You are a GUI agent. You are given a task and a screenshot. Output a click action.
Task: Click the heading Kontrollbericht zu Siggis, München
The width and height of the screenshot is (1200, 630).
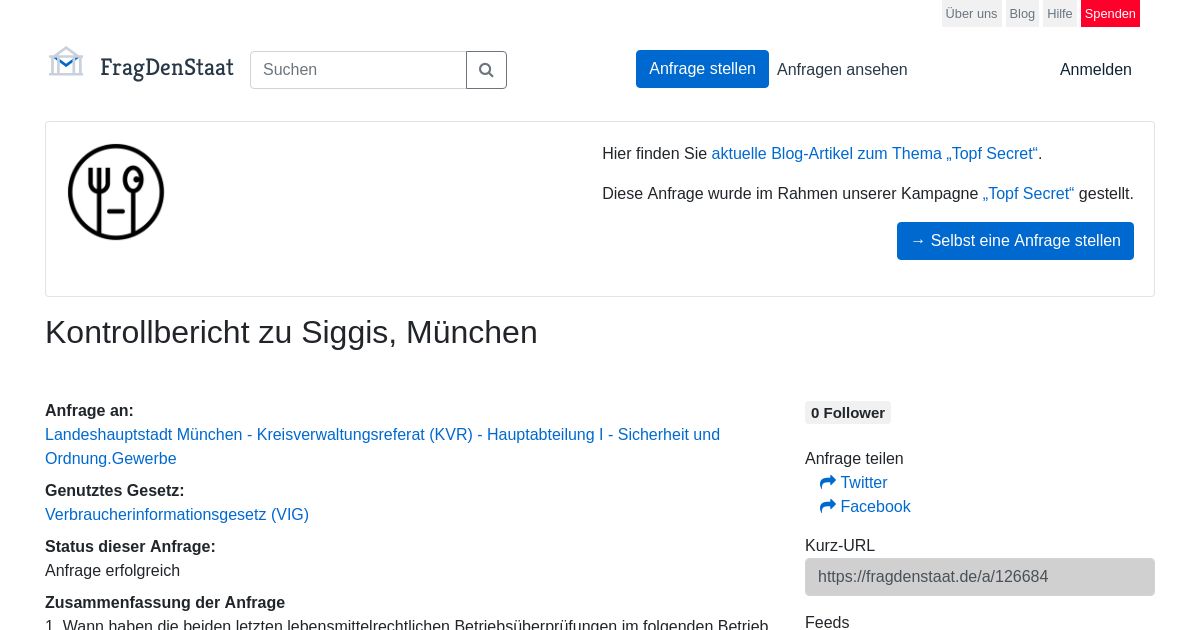point(291,332)
